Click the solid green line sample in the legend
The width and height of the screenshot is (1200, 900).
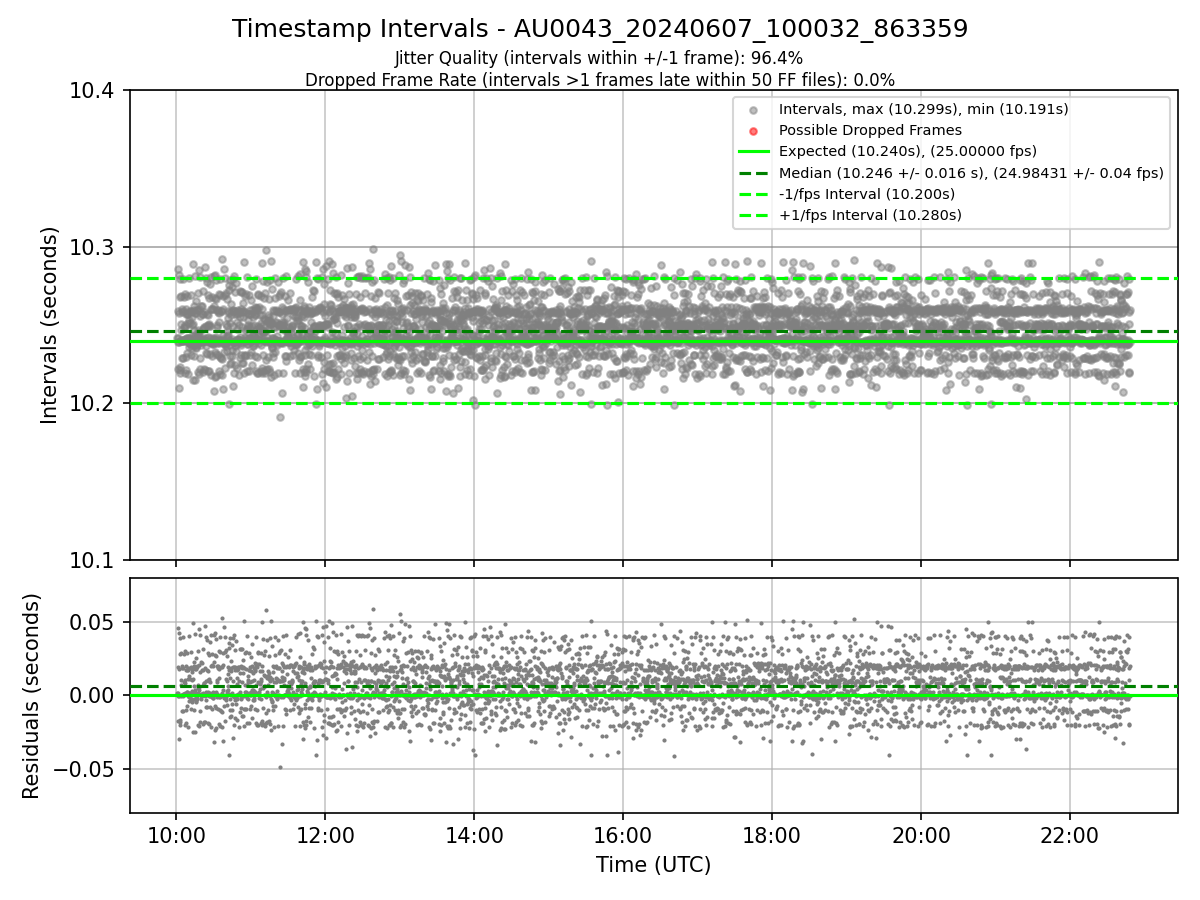[x=754, y=152]
